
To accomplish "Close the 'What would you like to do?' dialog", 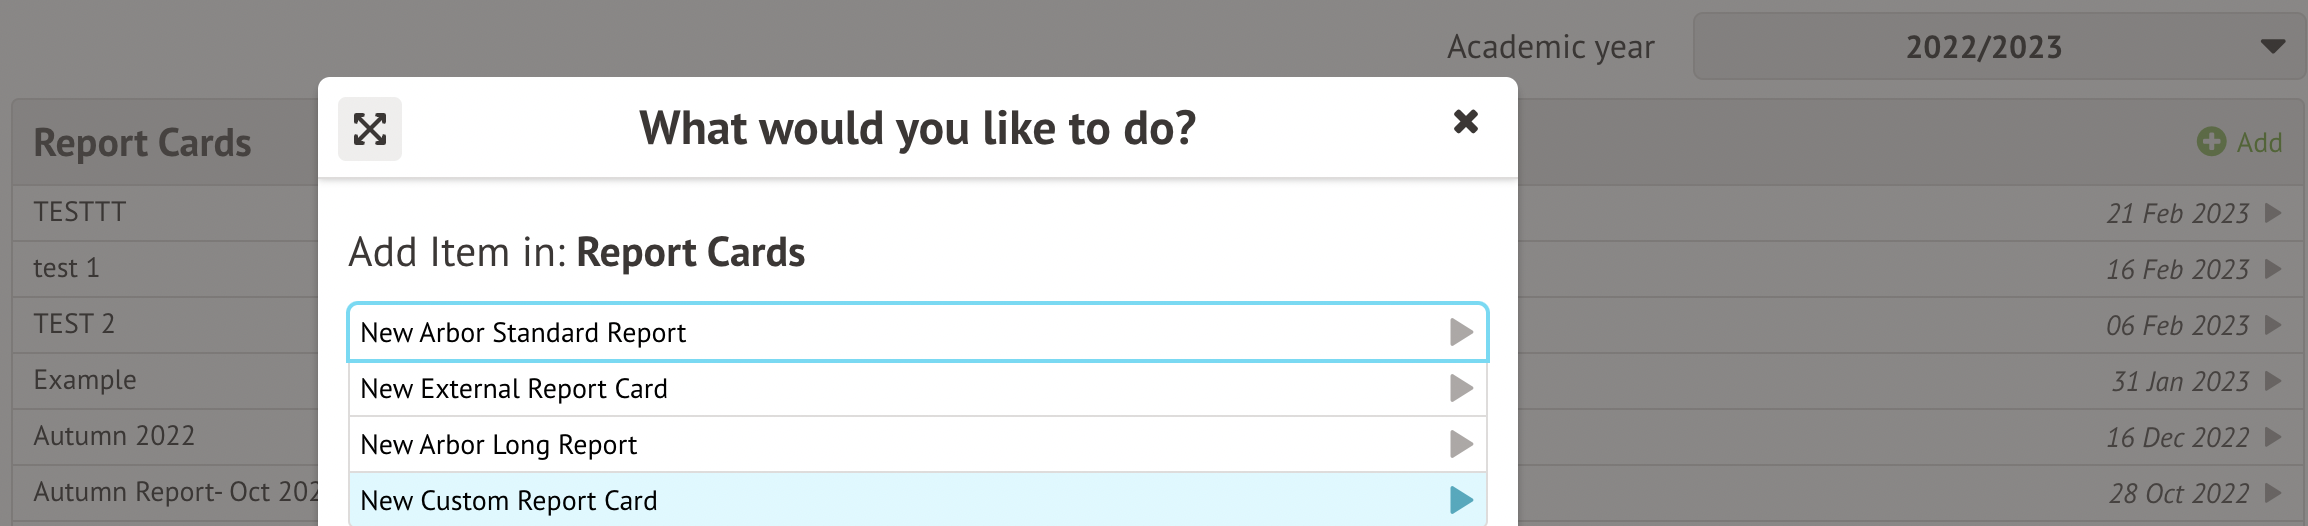I will tap(1465, 122).
